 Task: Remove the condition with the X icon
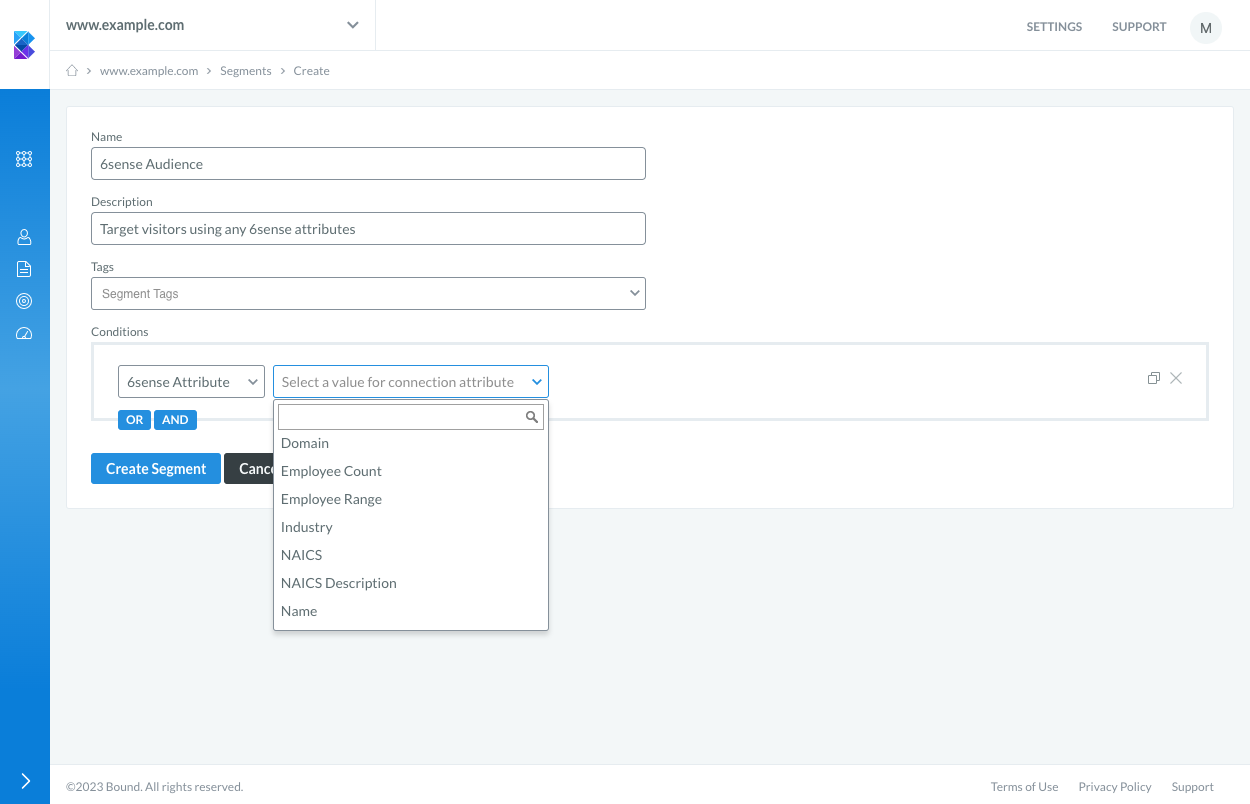pos(1176,378)
